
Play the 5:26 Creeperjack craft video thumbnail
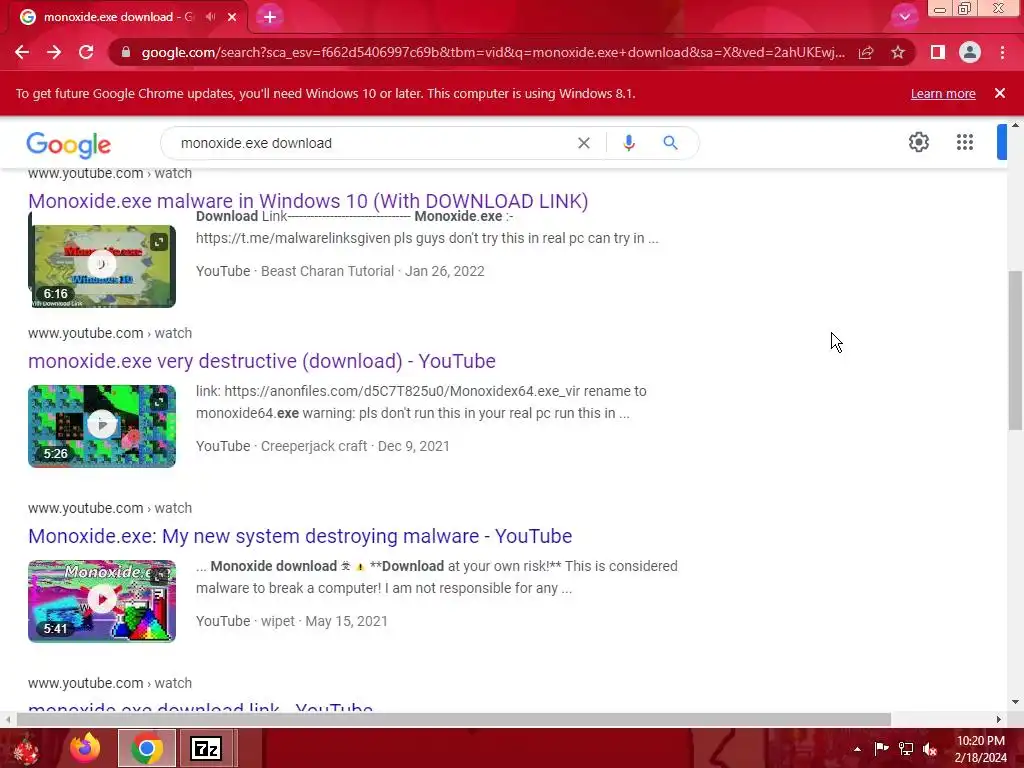click(x=102, y=426)
